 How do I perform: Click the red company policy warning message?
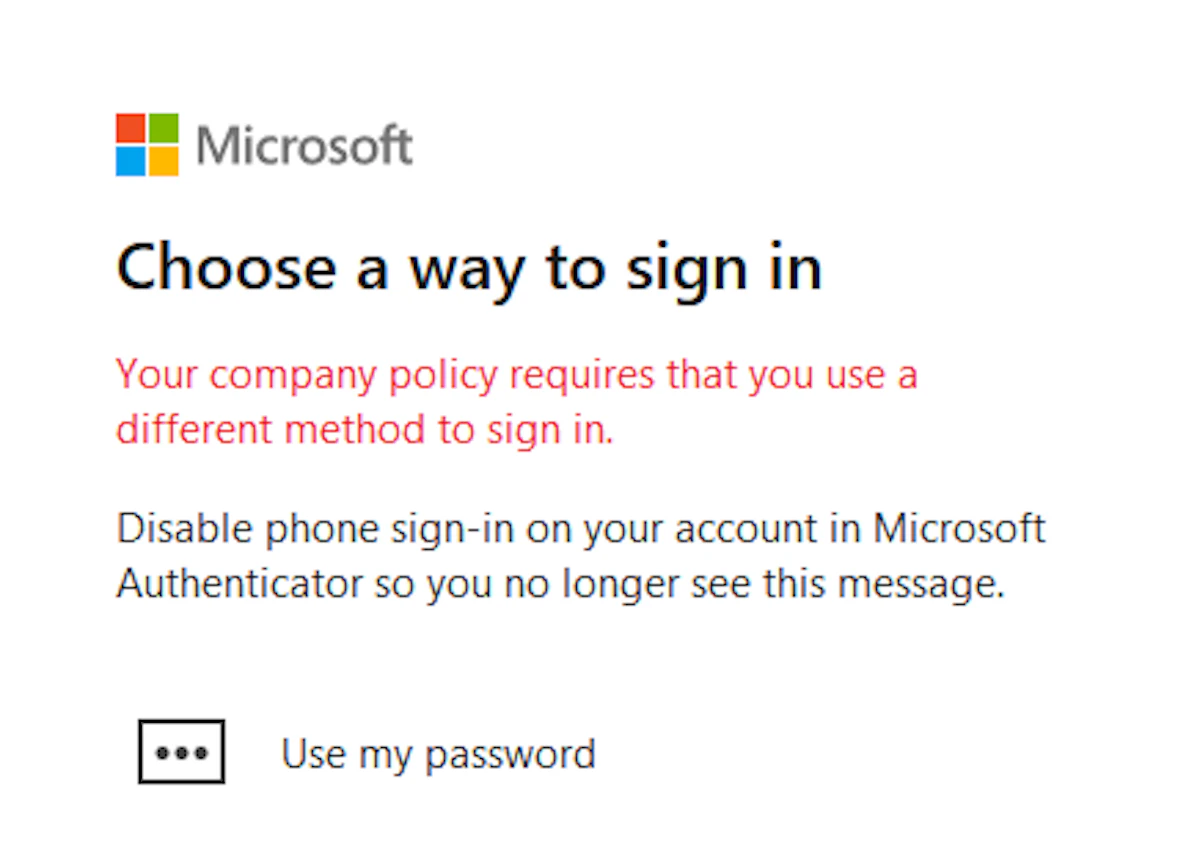[518, 400]
